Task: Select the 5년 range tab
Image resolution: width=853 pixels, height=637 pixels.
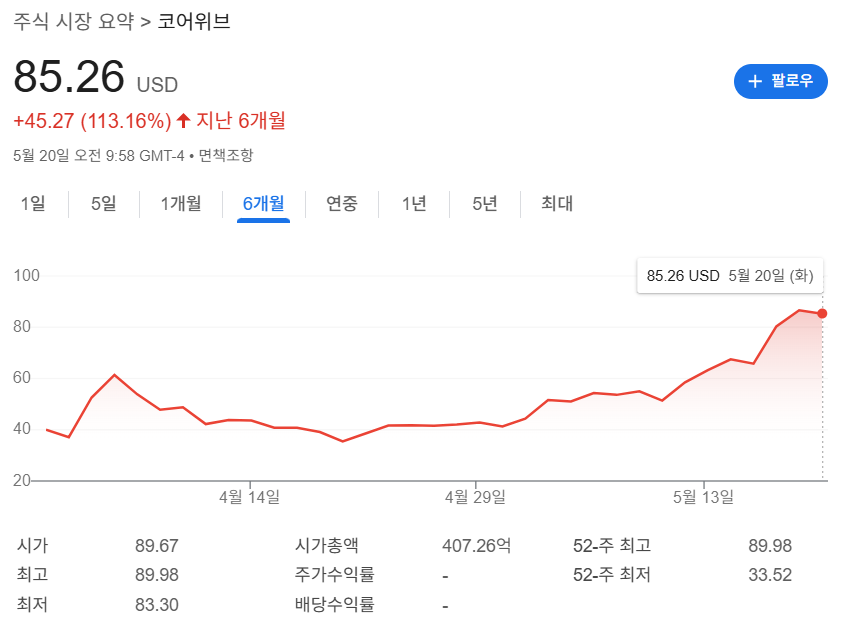Action: (483, 203)
